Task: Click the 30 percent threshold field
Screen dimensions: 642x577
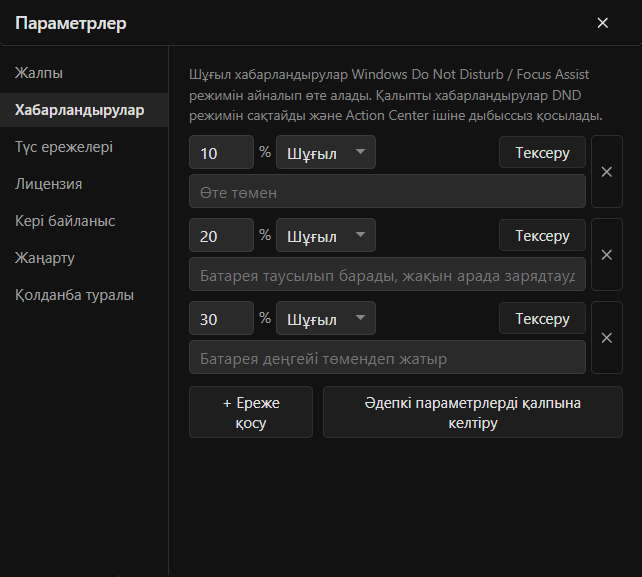Action: (221, 318)
